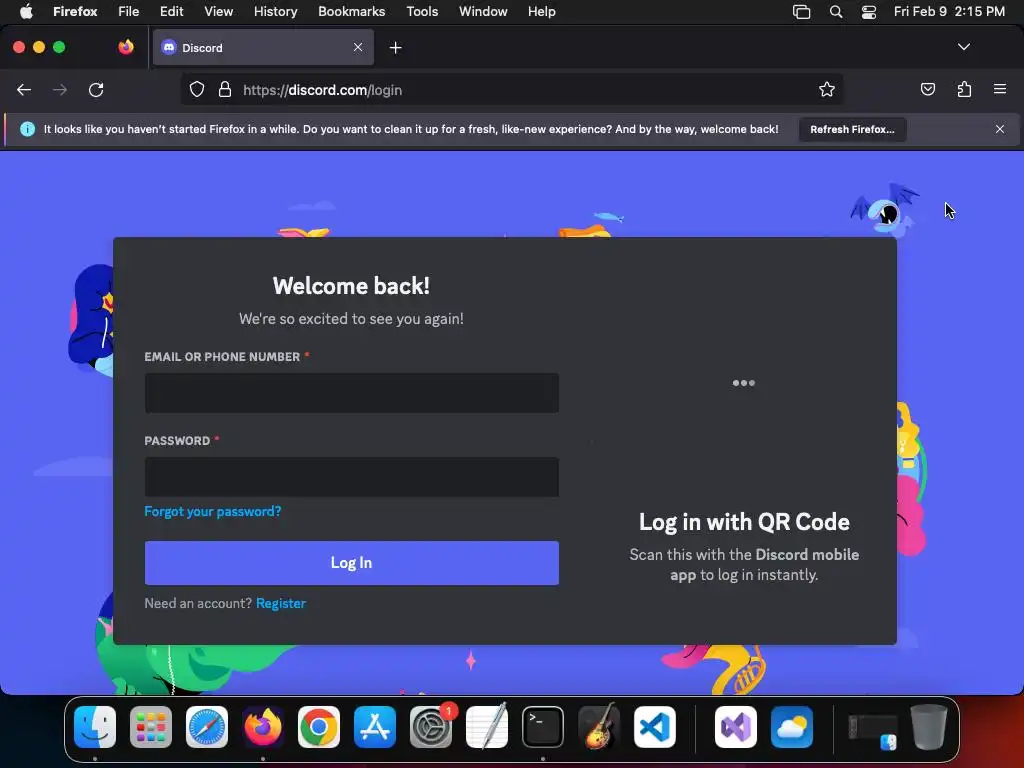Open Finder from the Dock
1024x768 pixels.
(x=95, y=727)
